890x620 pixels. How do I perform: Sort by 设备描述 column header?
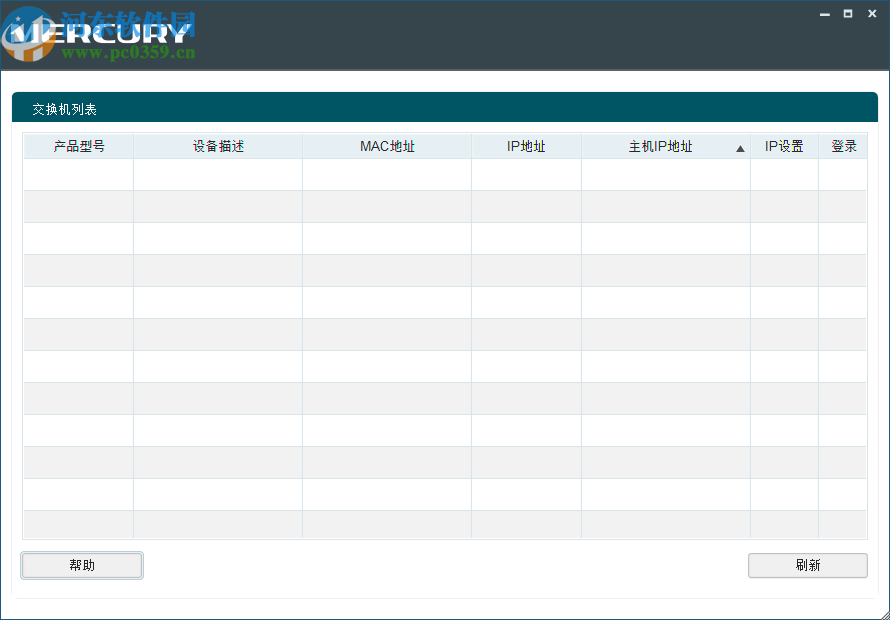click(x=218, y=146)
